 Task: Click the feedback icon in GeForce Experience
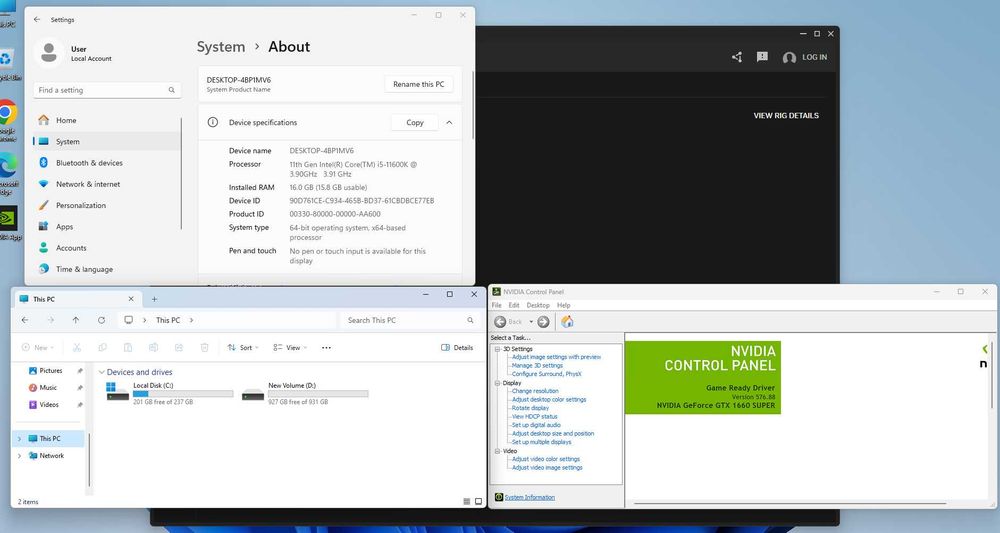click(762, 57)
